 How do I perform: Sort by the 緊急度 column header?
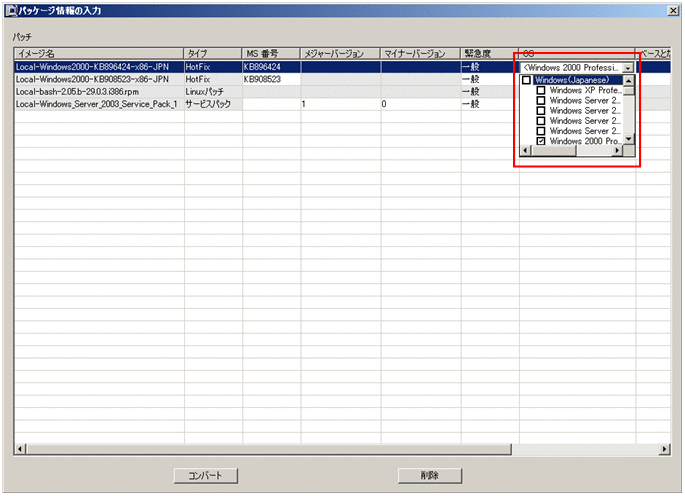490,54
